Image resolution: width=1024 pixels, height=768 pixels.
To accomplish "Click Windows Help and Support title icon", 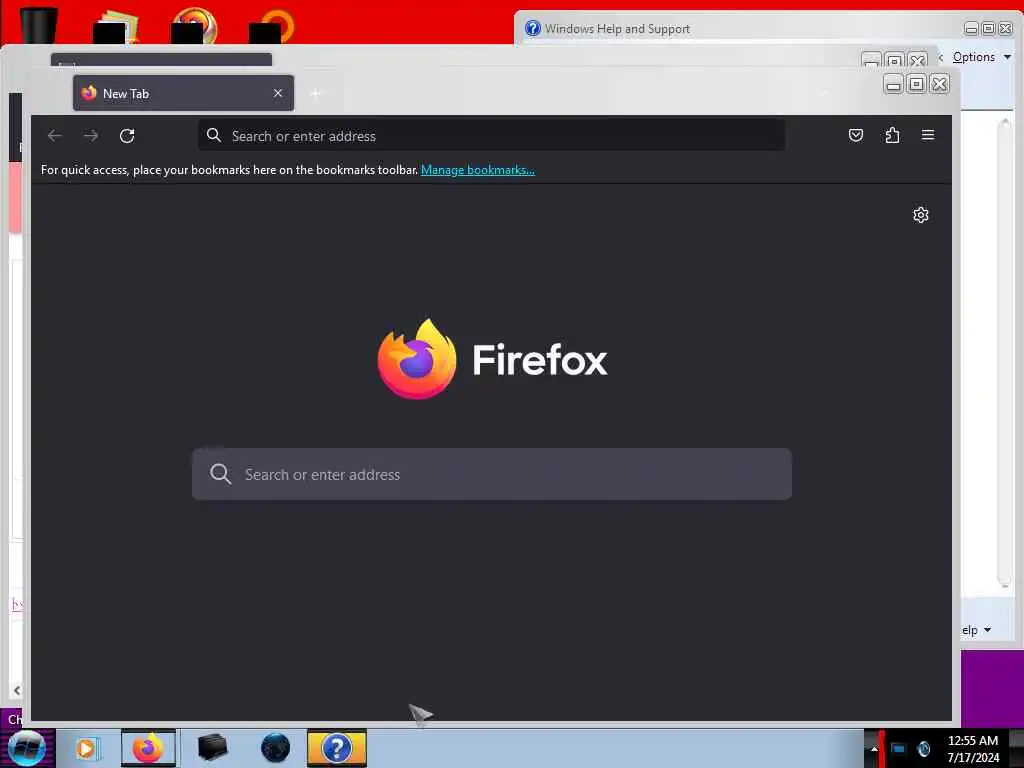I will pyautogui.click(x=533, y=28).
